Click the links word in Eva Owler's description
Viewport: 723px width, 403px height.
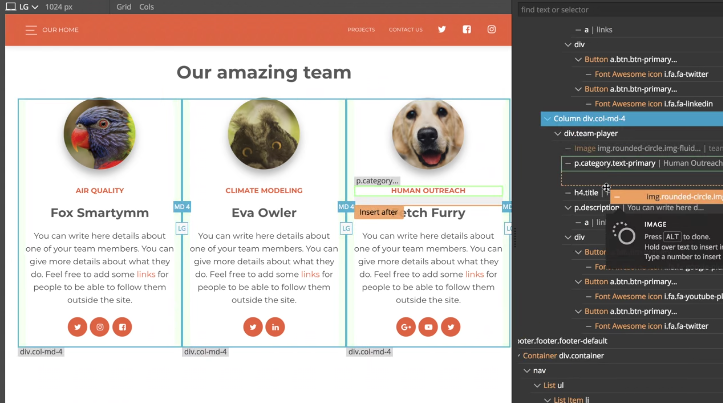point(310,274)
